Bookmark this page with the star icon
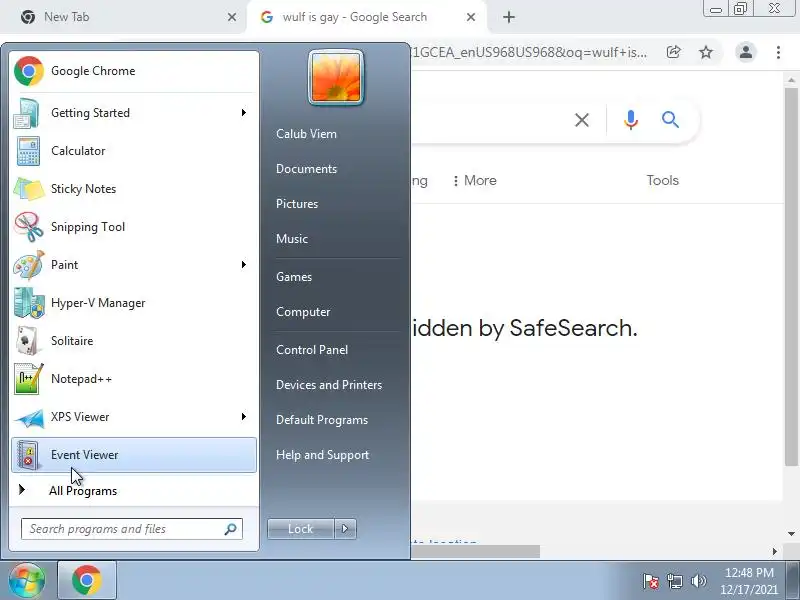800x600 pixels. (x=706, y=52)
